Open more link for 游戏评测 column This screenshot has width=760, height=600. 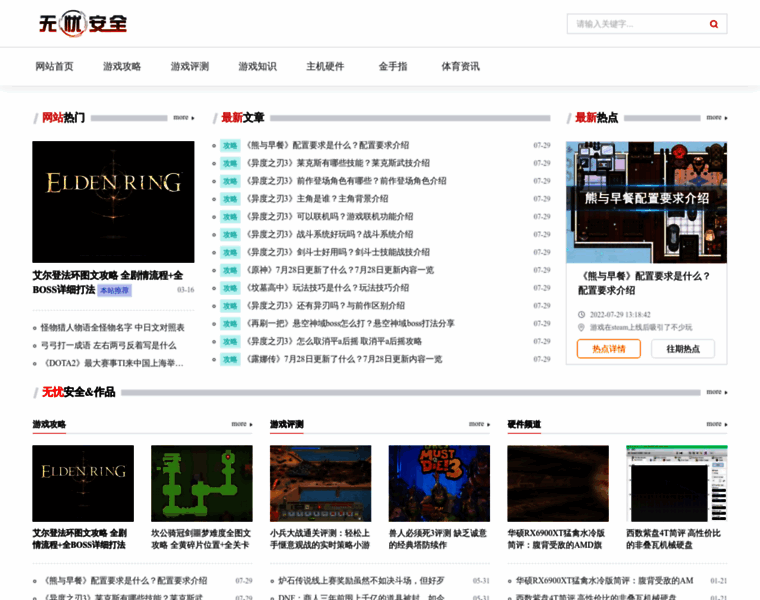coord(479,424)
